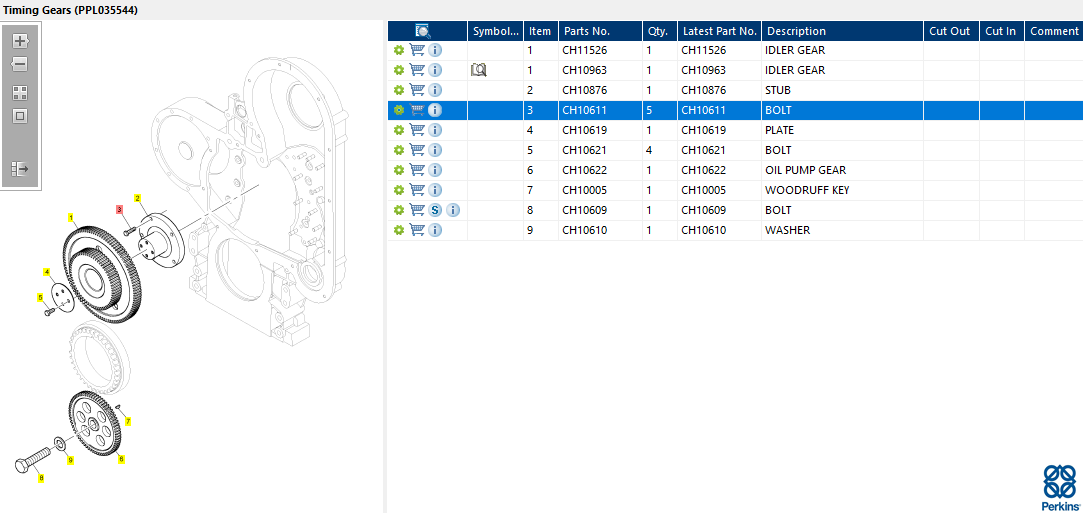Click the green gear icon for CH11526
The image size is (1083, 513).
(x=399, y=50)
